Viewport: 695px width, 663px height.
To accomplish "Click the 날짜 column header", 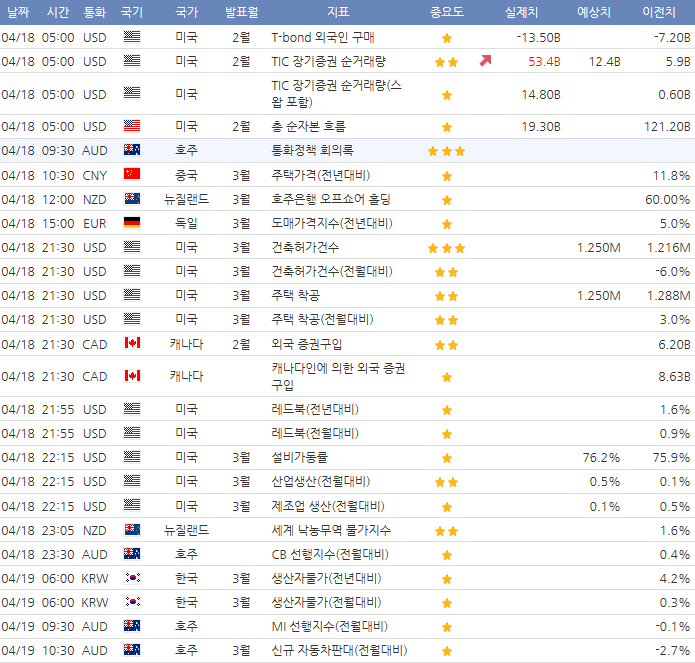I will click(18, 12).
